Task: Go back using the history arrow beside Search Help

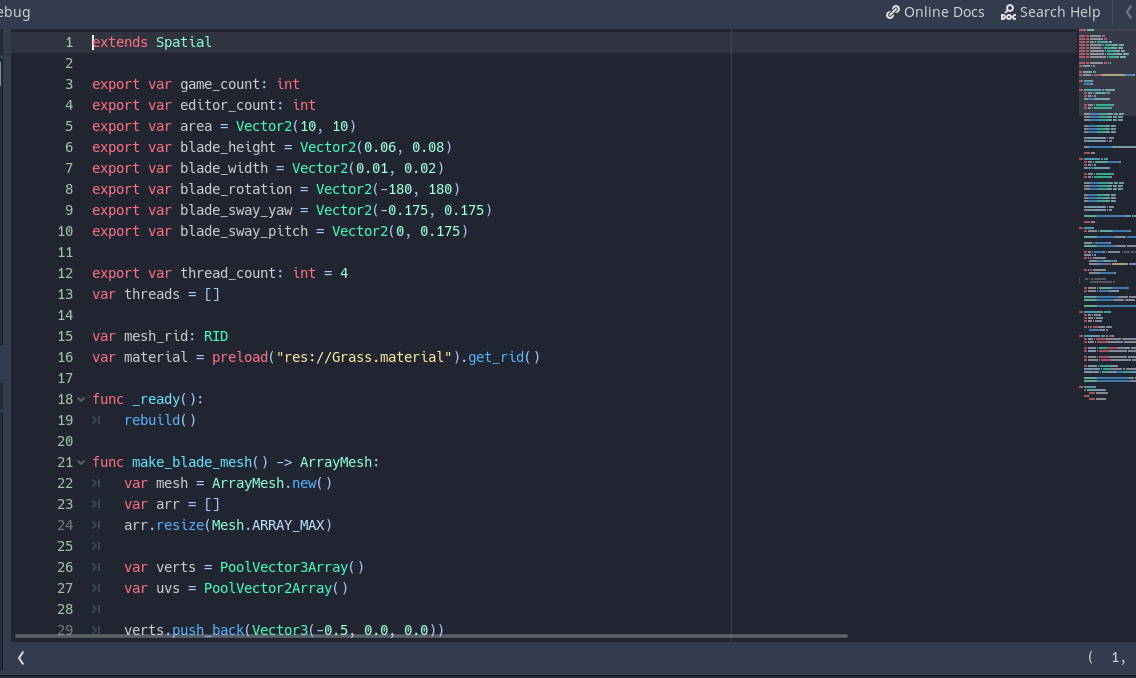Action: pyautogui.click(x=1128, y=12)
